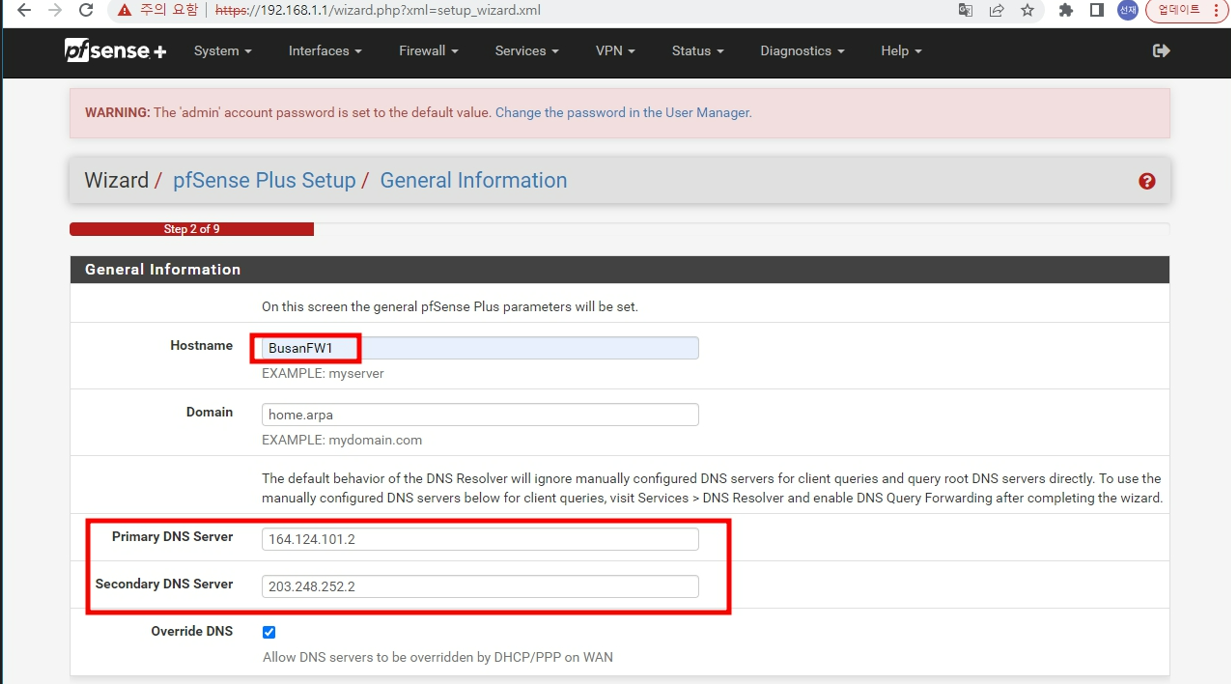Viewport: 1231px width, 684px height.
Task: Open the Status menu
Action: 697,51
